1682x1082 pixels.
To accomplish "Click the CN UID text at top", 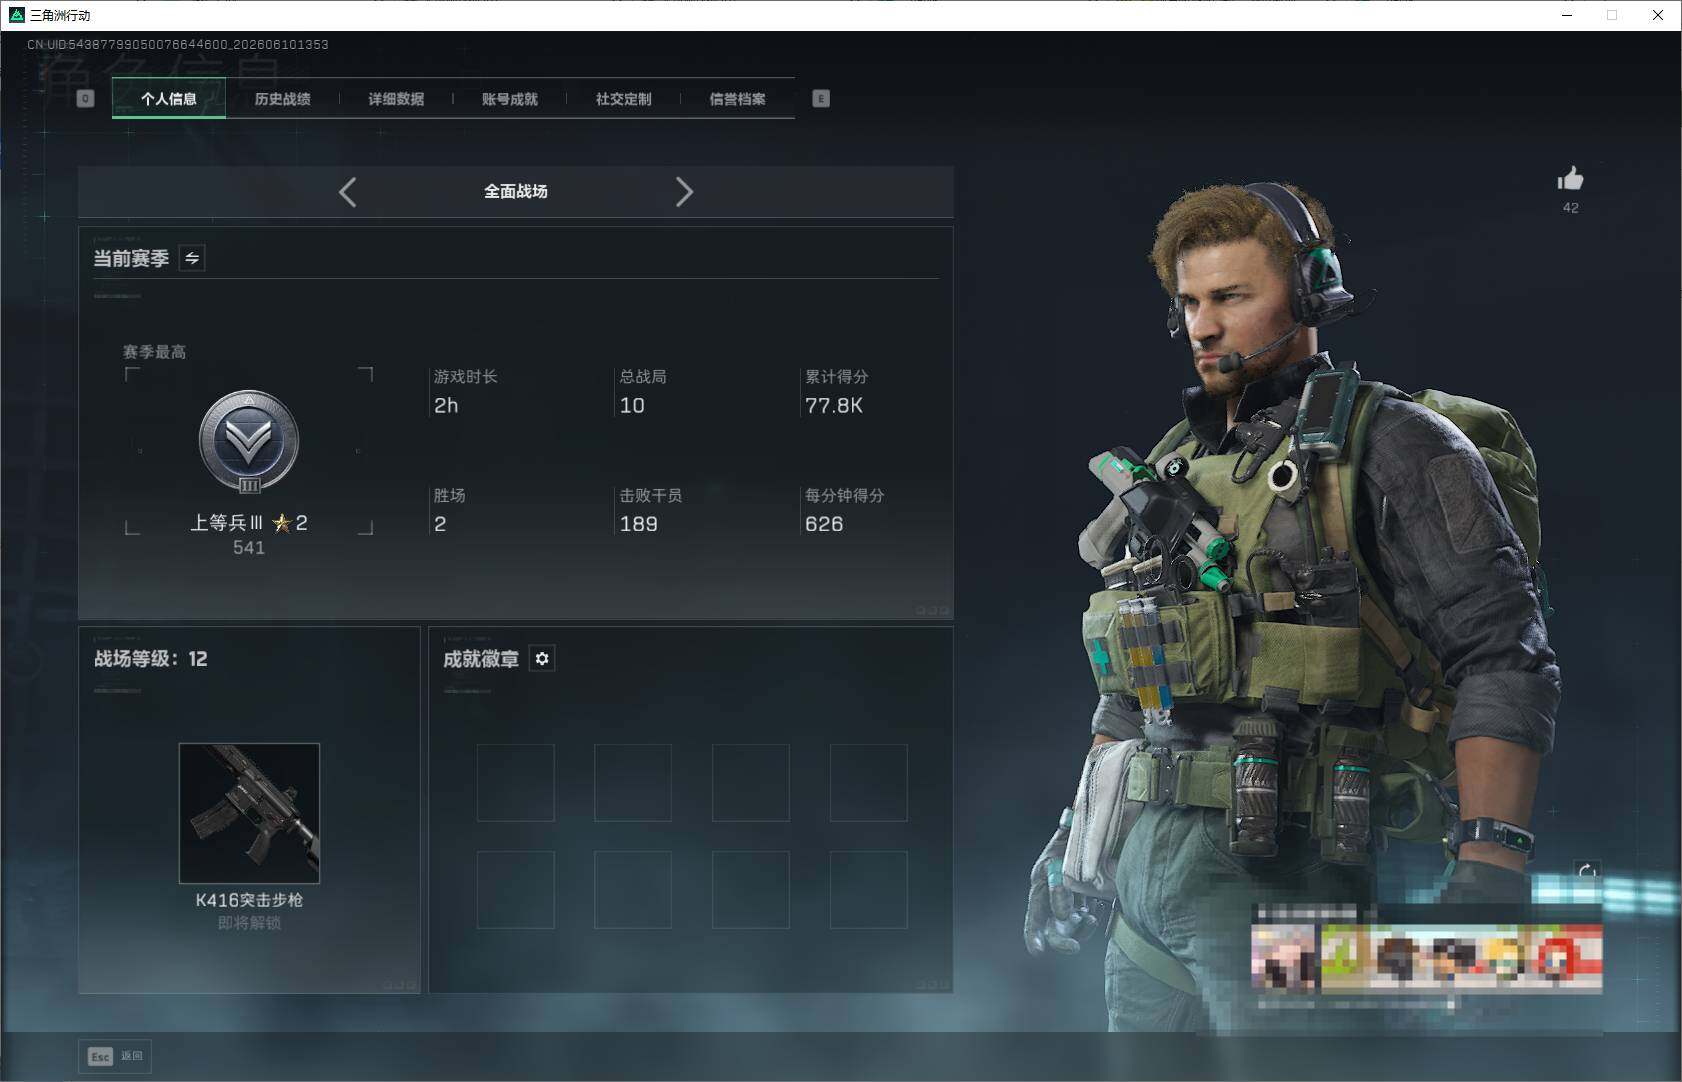I will coord(178,45).
